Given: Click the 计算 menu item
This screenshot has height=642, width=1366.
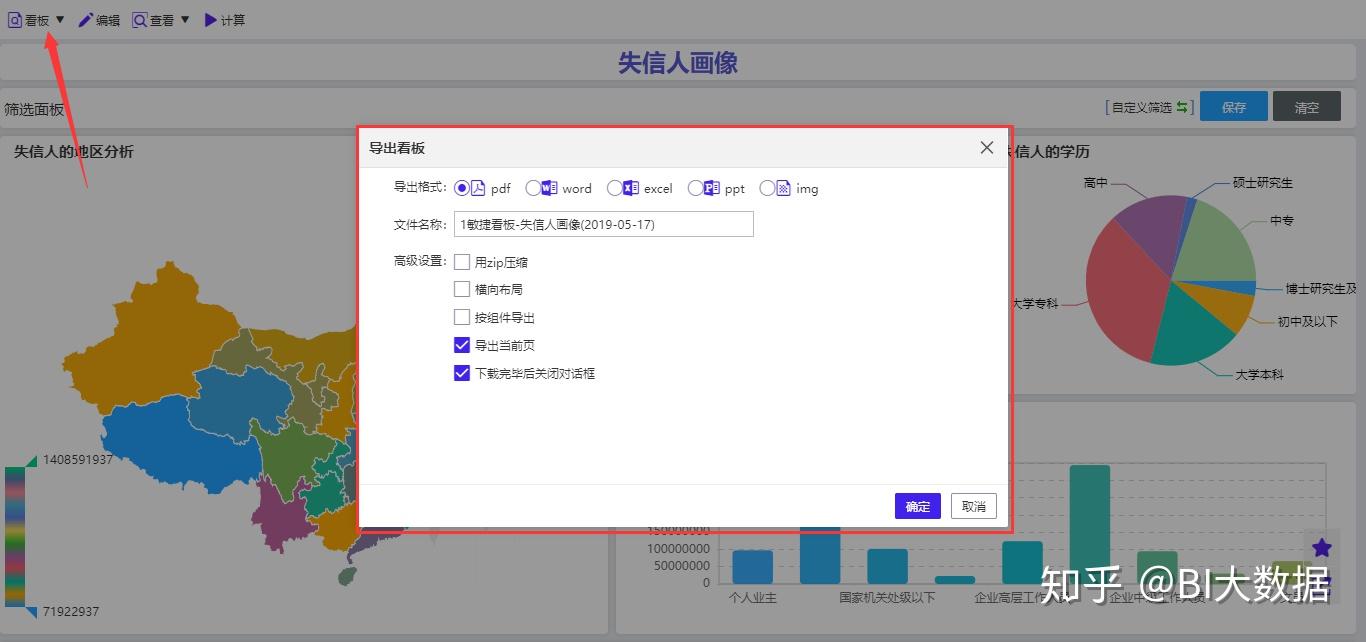Looking at the screenshot, I should pos(230,18).
